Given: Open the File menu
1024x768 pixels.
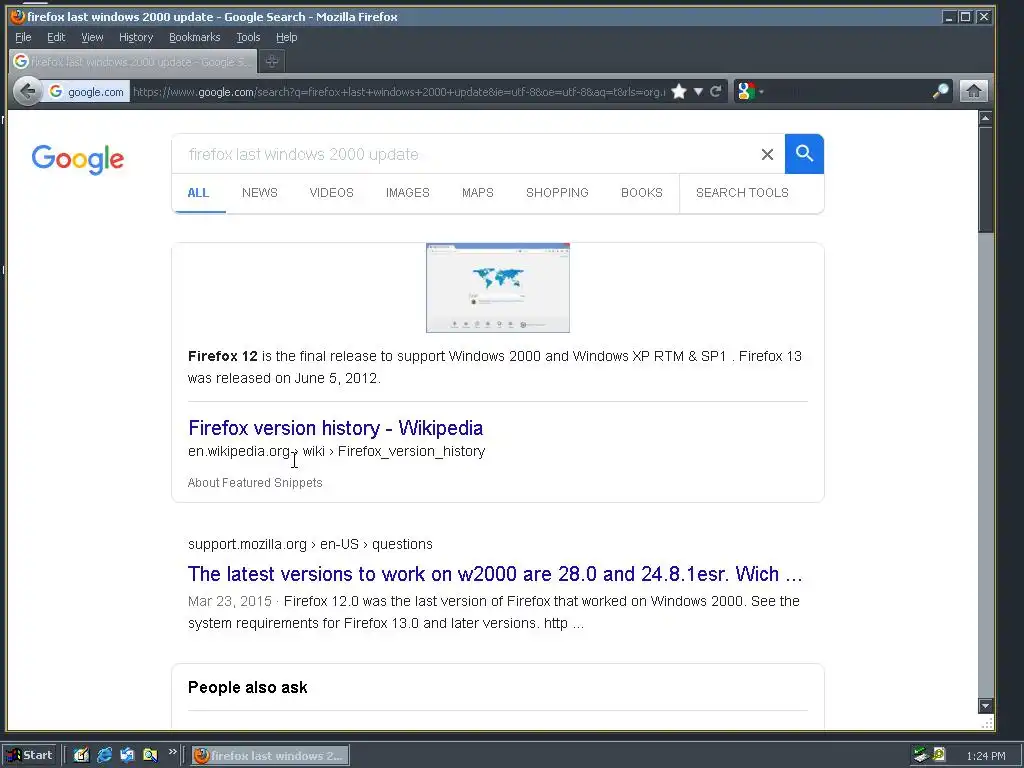Looking at the screenshot, I should click(x=23, y=37).
